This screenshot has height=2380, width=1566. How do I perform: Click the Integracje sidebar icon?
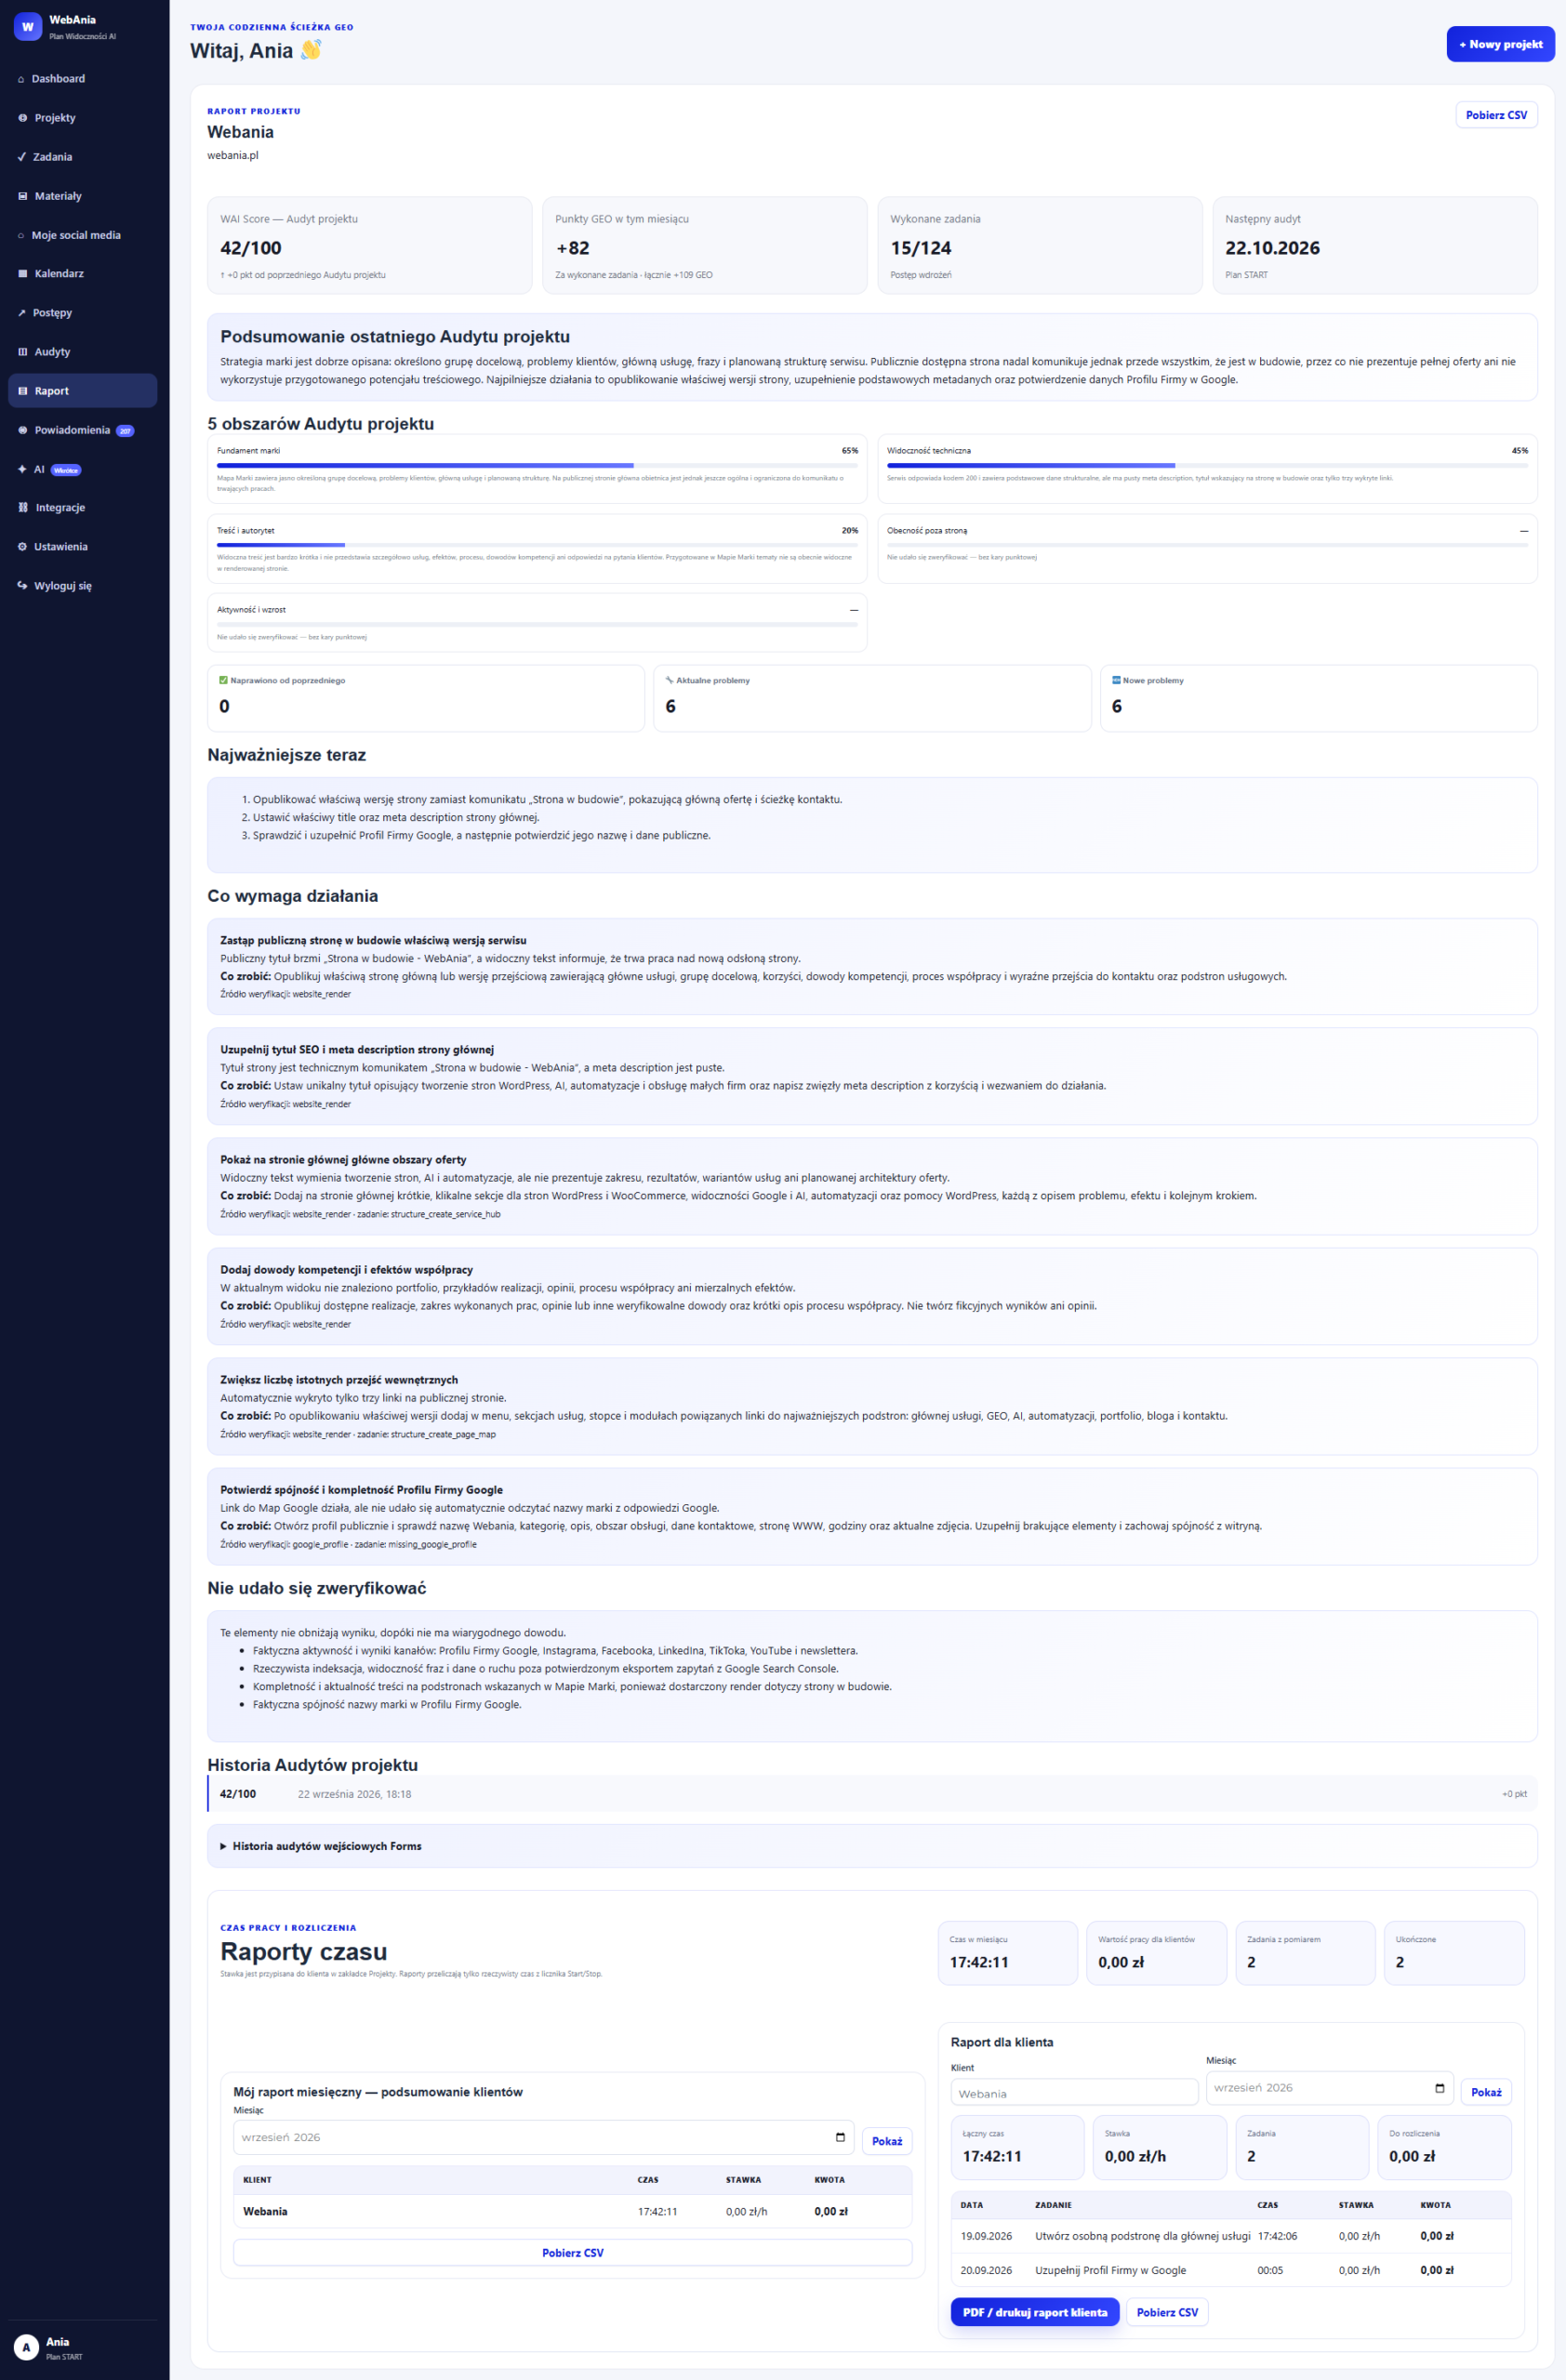[x=23, y=508]
